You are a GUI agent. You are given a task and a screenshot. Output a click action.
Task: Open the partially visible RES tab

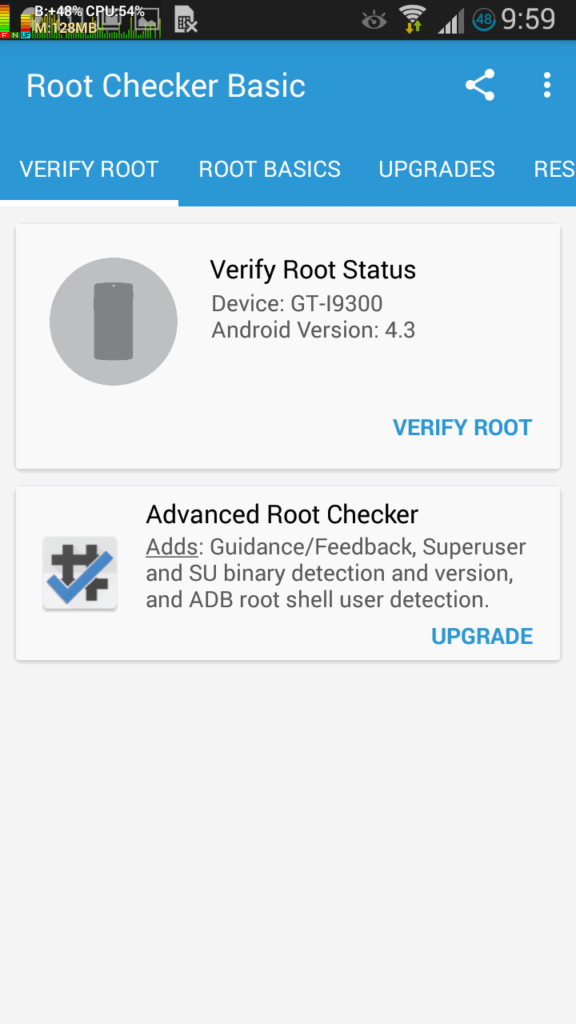coord(554,169)
